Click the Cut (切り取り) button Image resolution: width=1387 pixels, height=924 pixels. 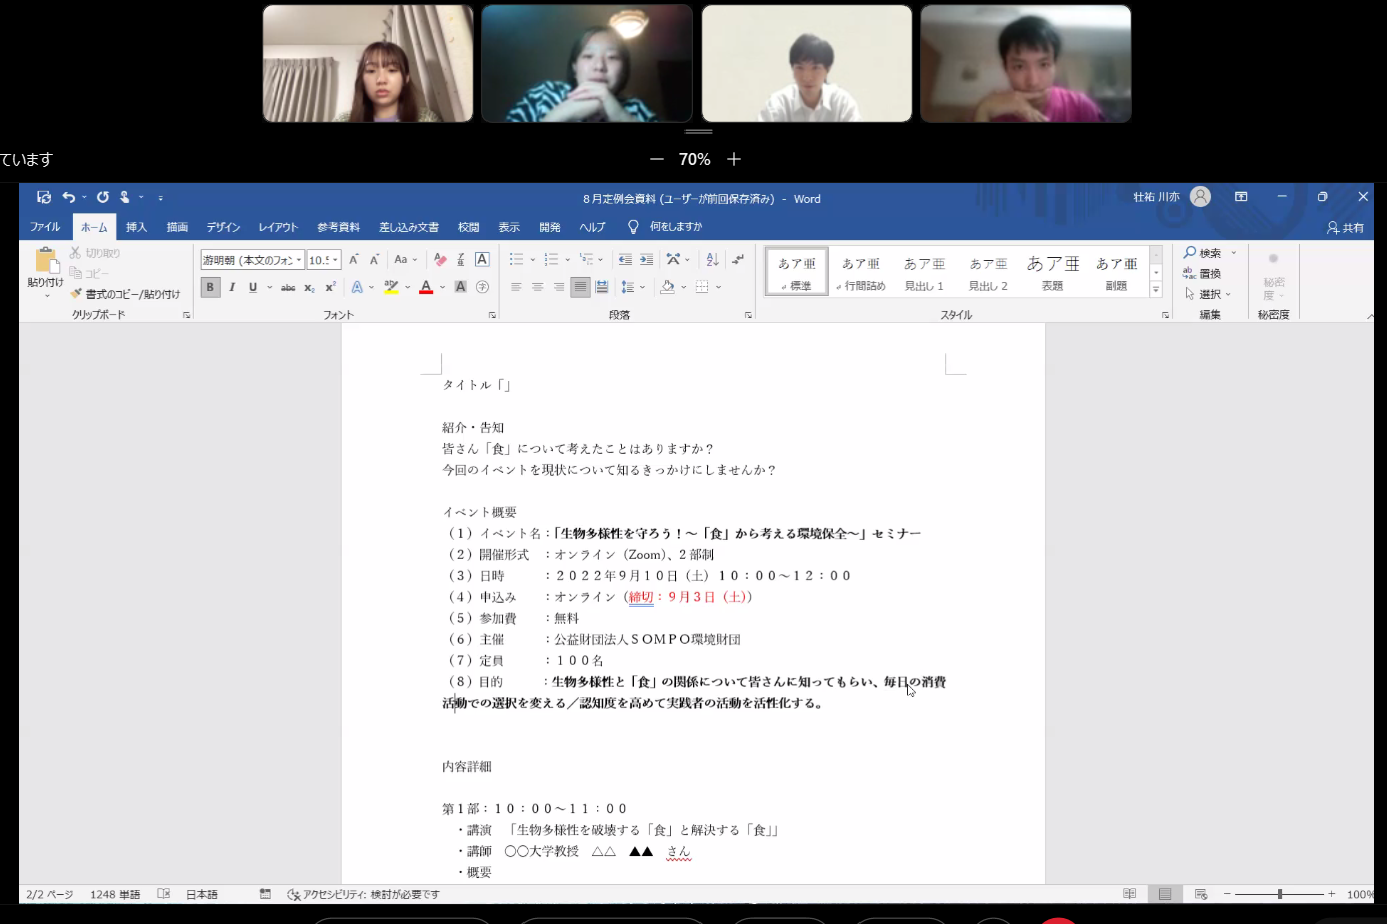(x=95, y=253)
